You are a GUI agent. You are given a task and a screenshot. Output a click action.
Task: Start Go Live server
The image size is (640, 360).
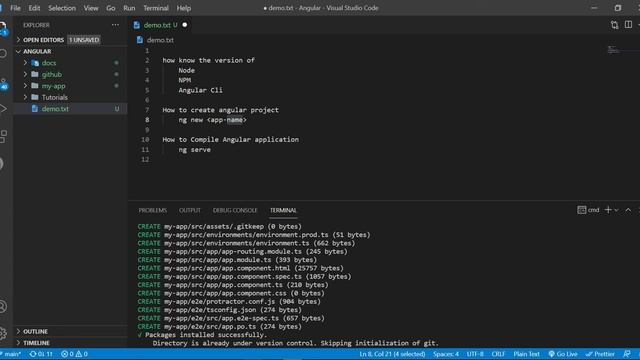point(563,354)
